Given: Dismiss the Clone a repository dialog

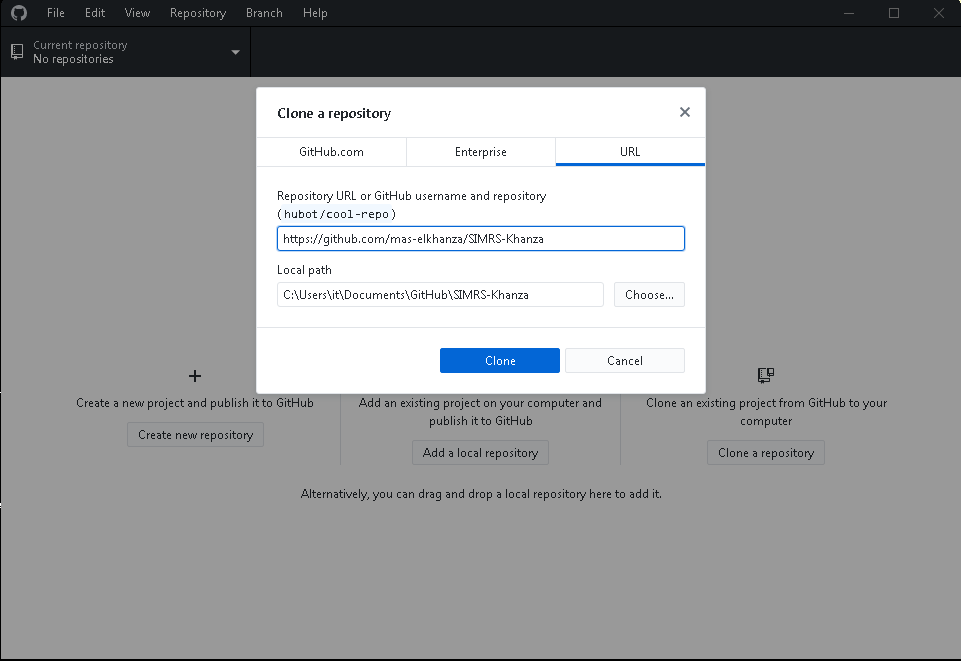Looking at the screenshot, I should coord(684,112).
